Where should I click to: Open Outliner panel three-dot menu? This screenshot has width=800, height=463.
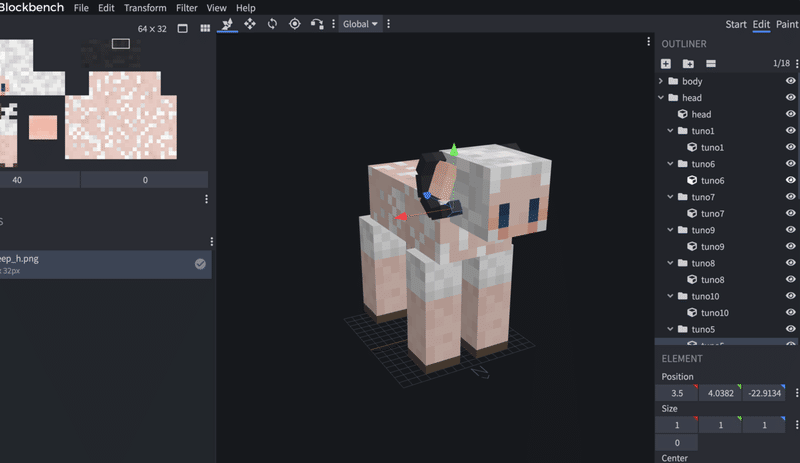[797, 63]
